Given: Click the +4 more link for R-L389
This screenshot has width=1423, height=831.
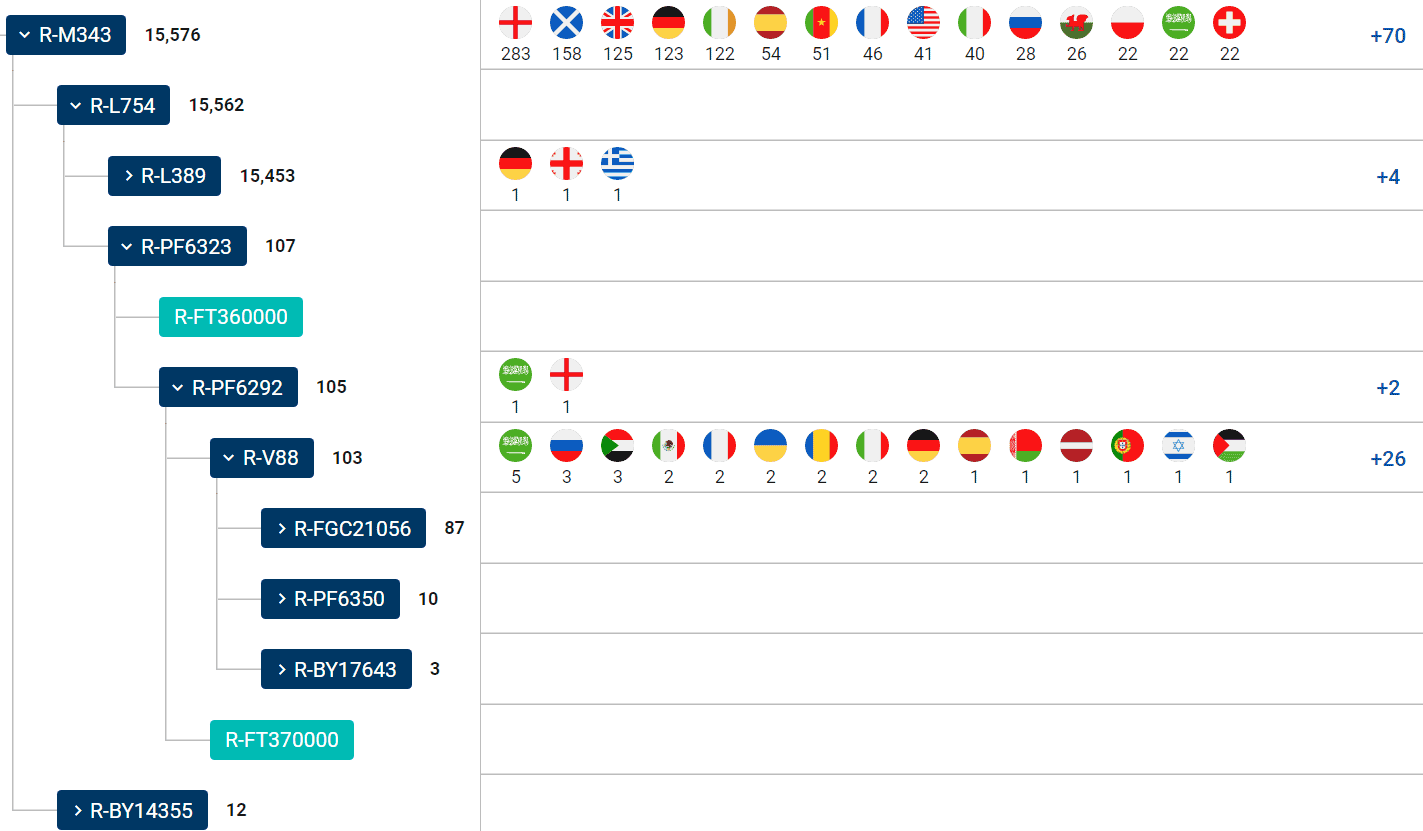Looking at the screenshot, I should [x=1388, y=177].
